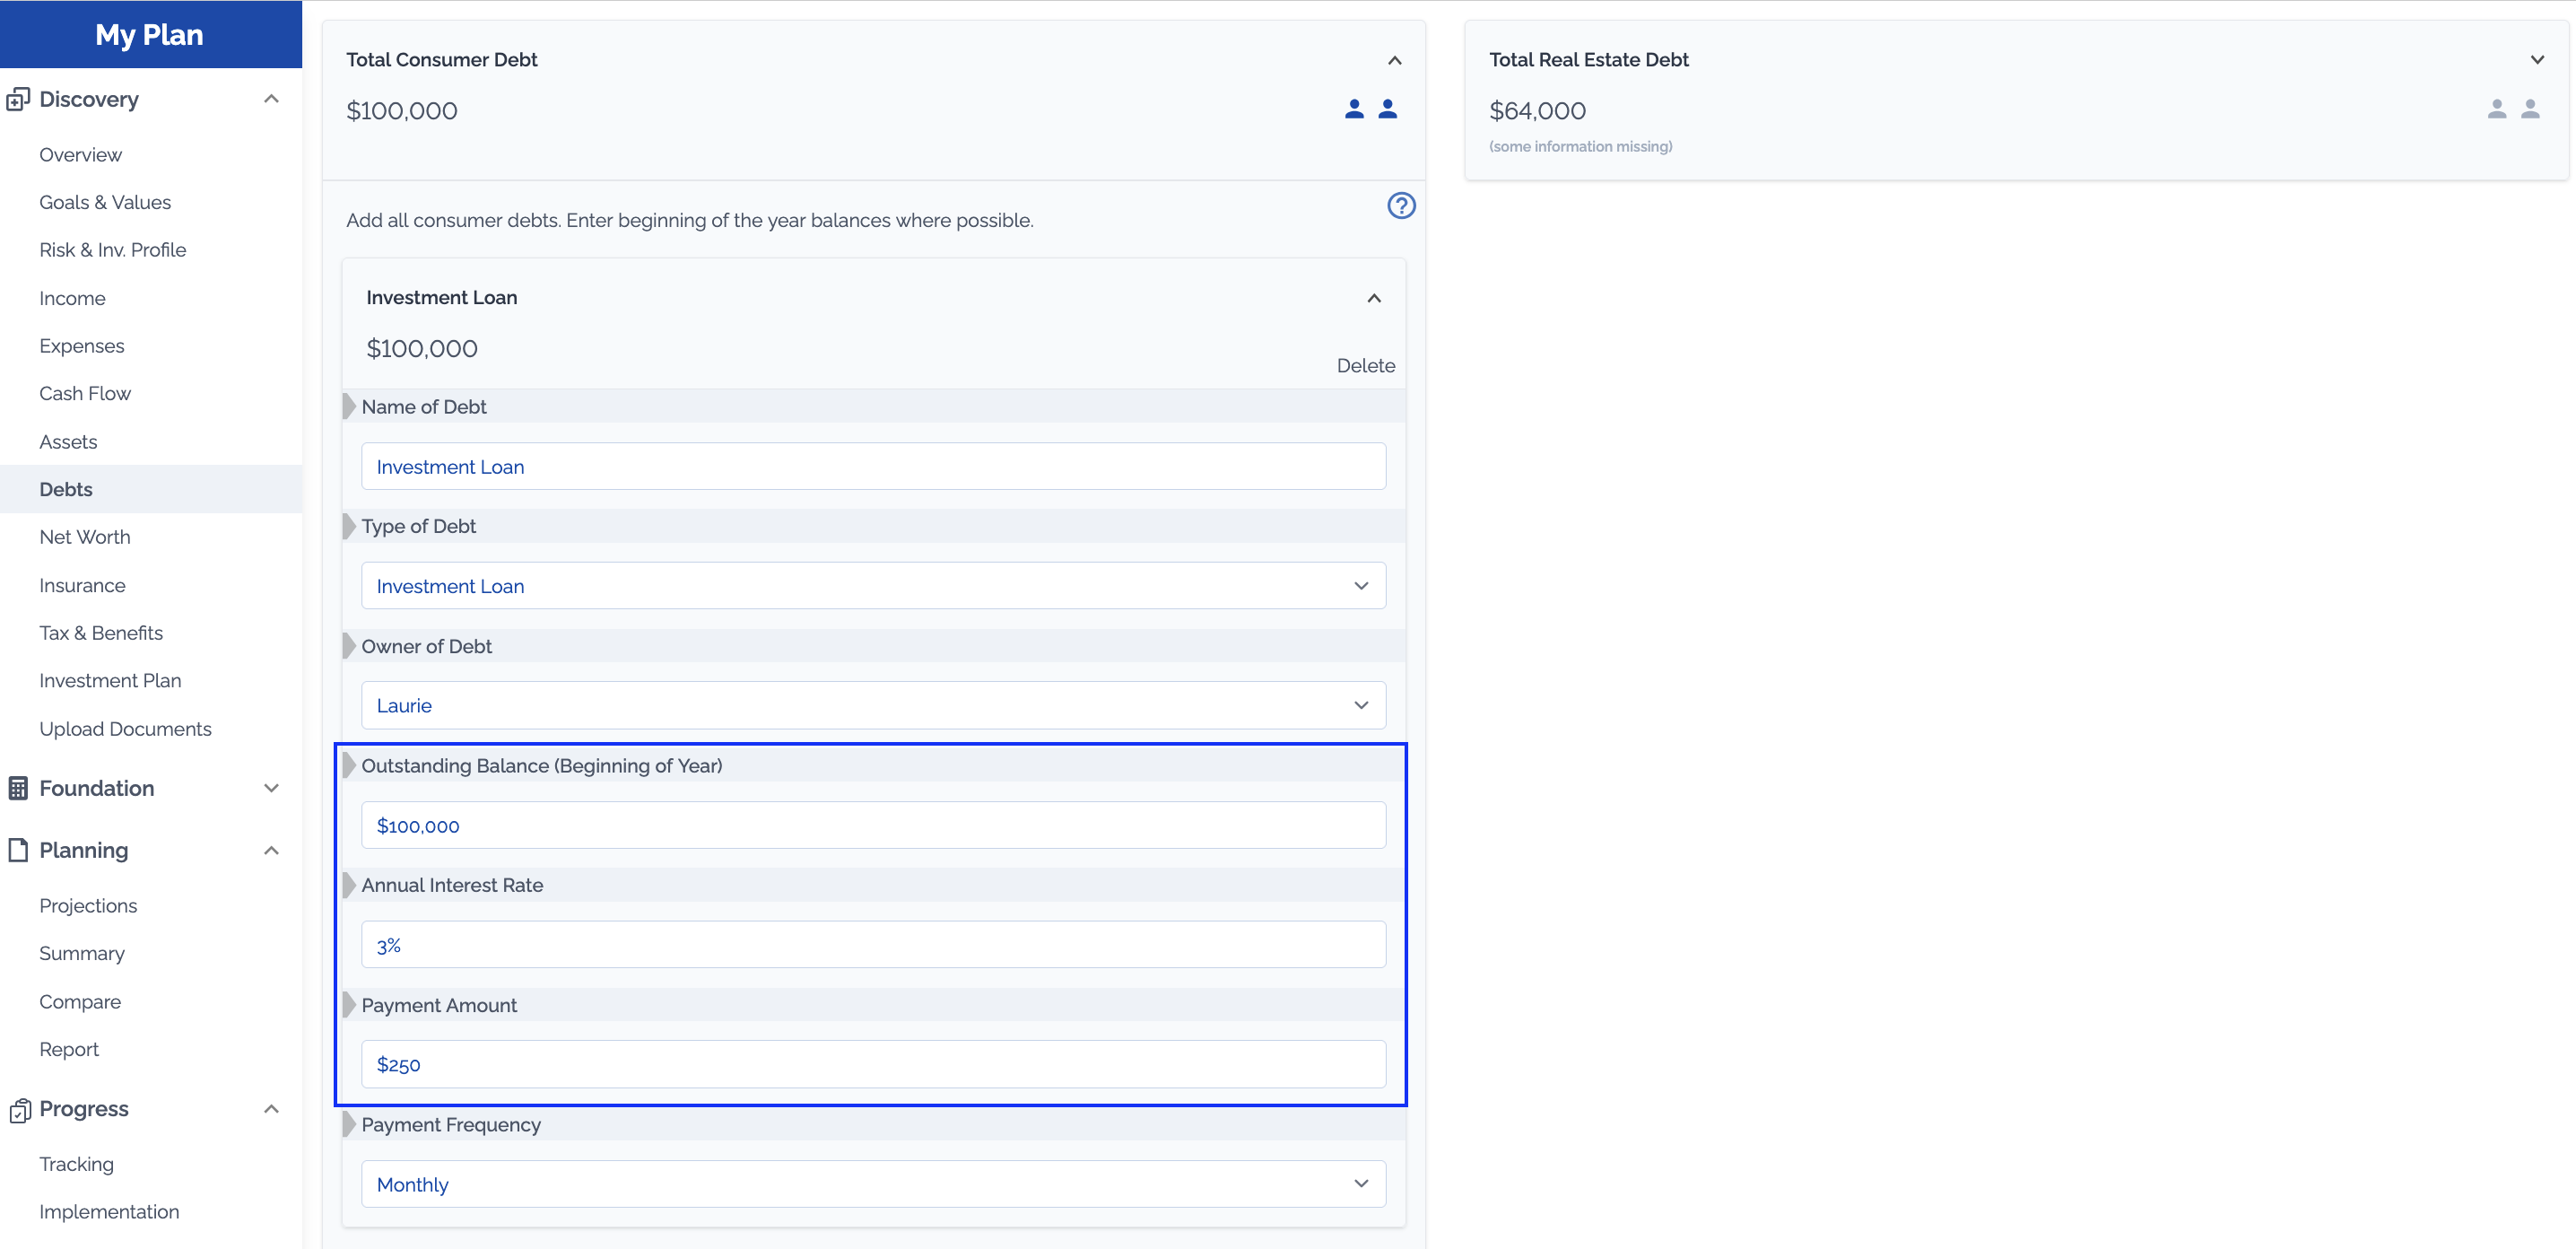This screenshot has width=2576, height=1249.
Task: Click the help question mark icon
Action: click(x=1400, y=205)
